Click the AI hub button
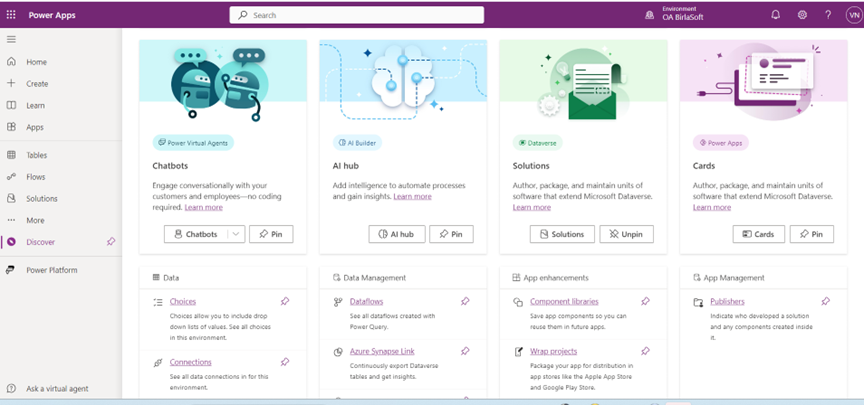This screenshot has height=405, width=864. (x=397, y=234)
